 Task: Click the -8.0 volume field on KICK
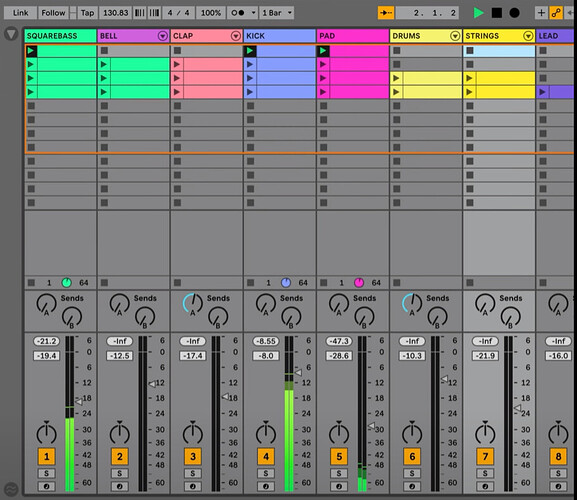point(266,356)
